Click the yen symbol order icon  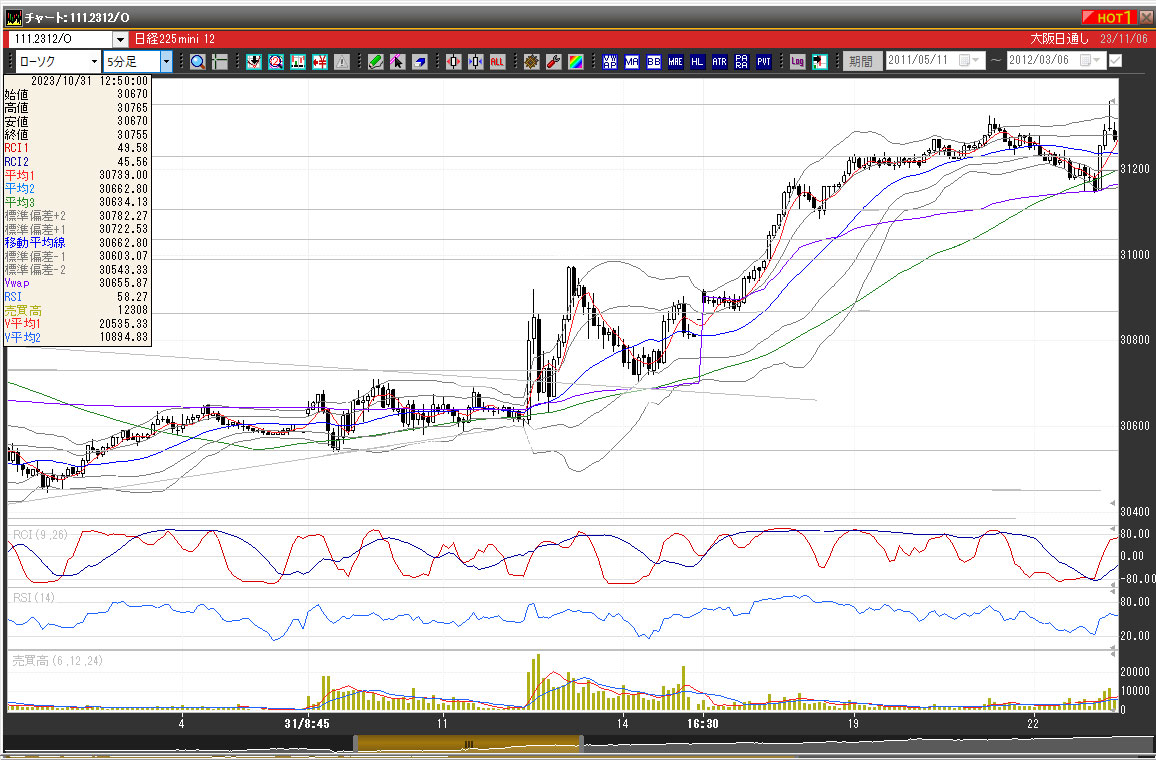(320, 62)
